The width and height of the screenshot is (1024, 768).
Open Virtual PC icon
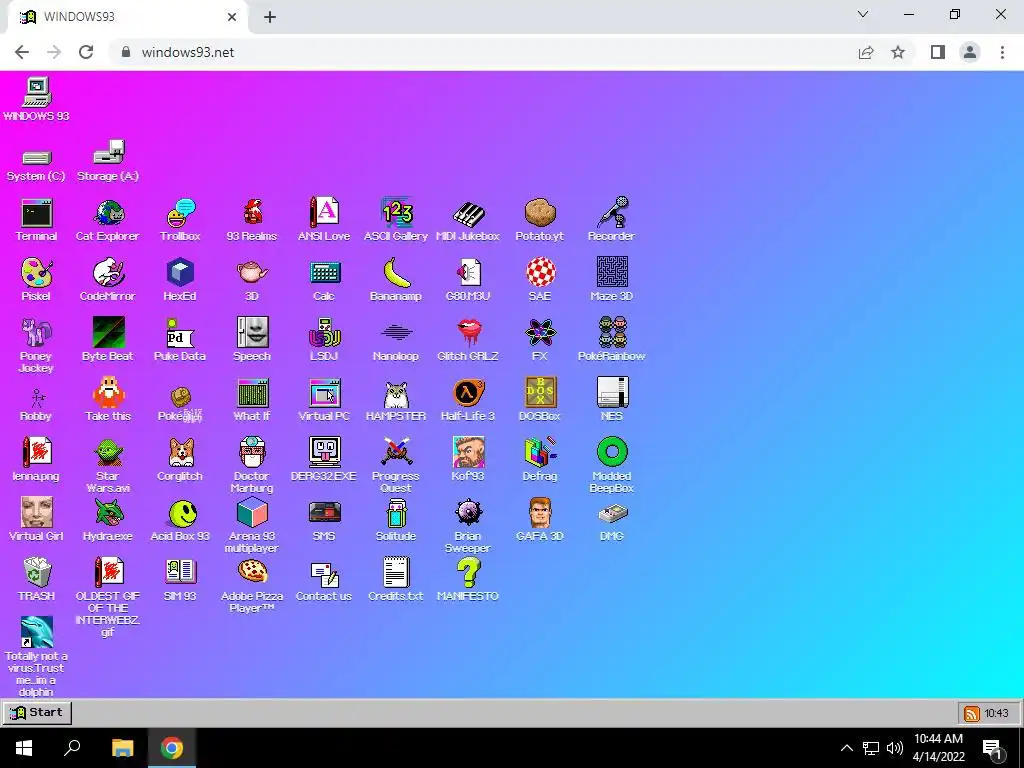[x=325, y=392]
